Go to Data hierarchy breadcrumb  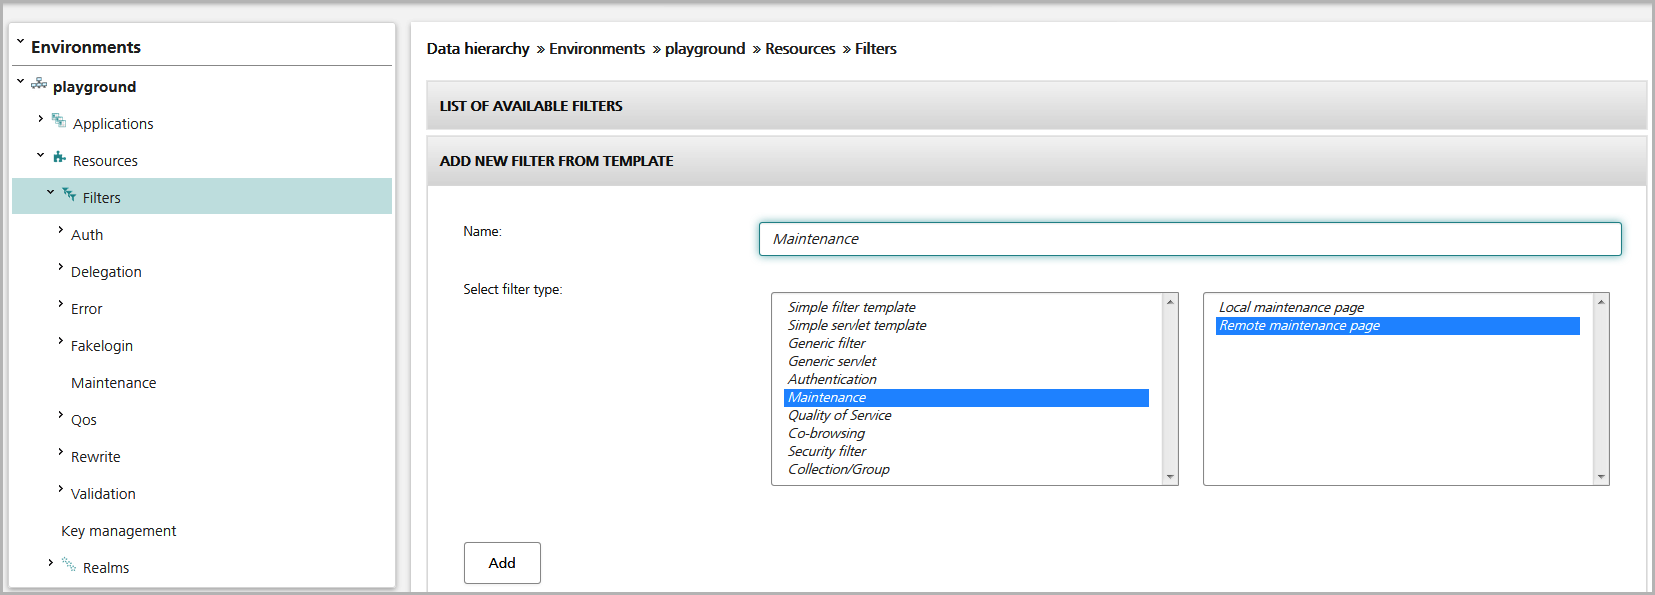point(478,49)
